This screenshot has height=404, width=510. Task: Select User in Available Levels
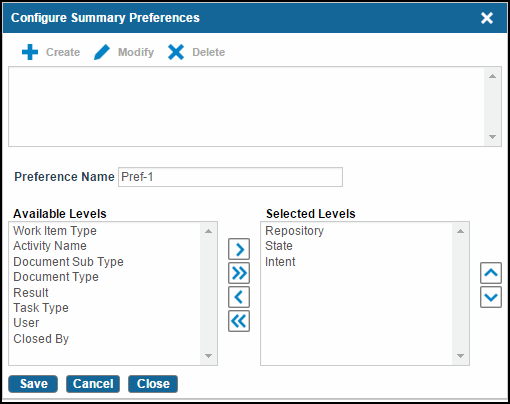pyautogui.click(x=26, y=323)
